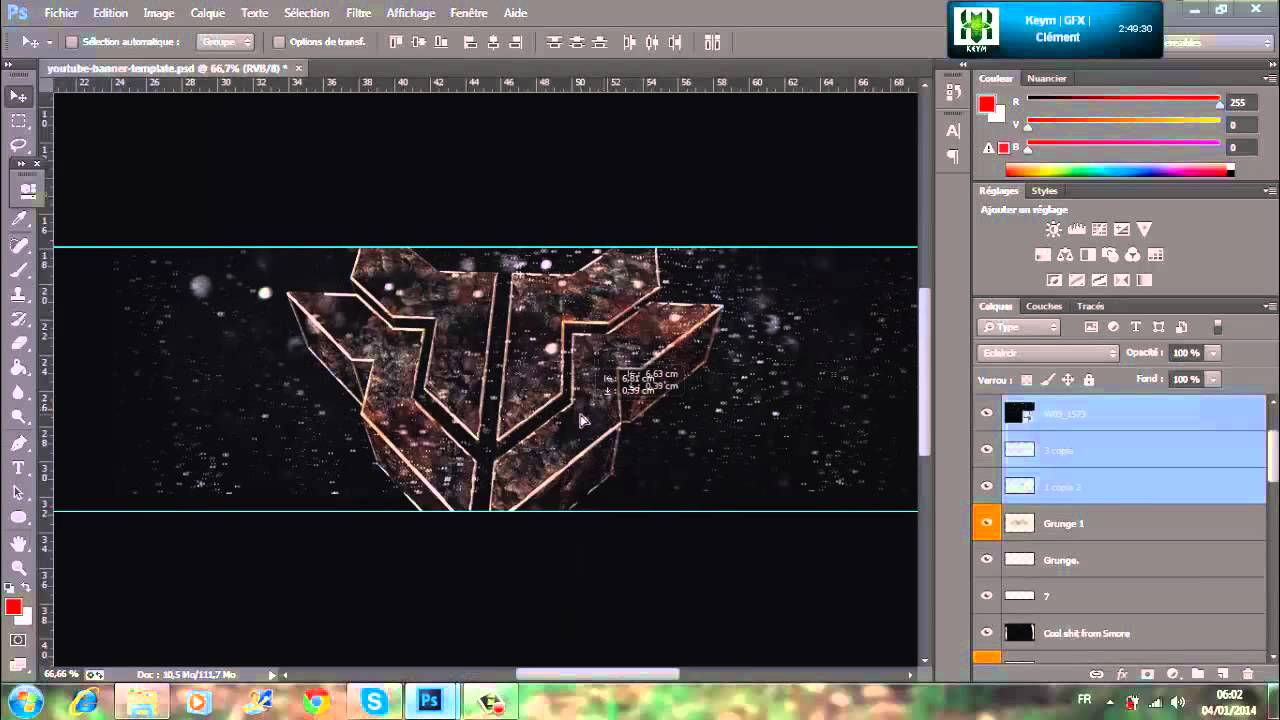This screenshot has height=720, width=1280.
Task: Open the layer filter Type dropdown
Action: coord(1018,327)
